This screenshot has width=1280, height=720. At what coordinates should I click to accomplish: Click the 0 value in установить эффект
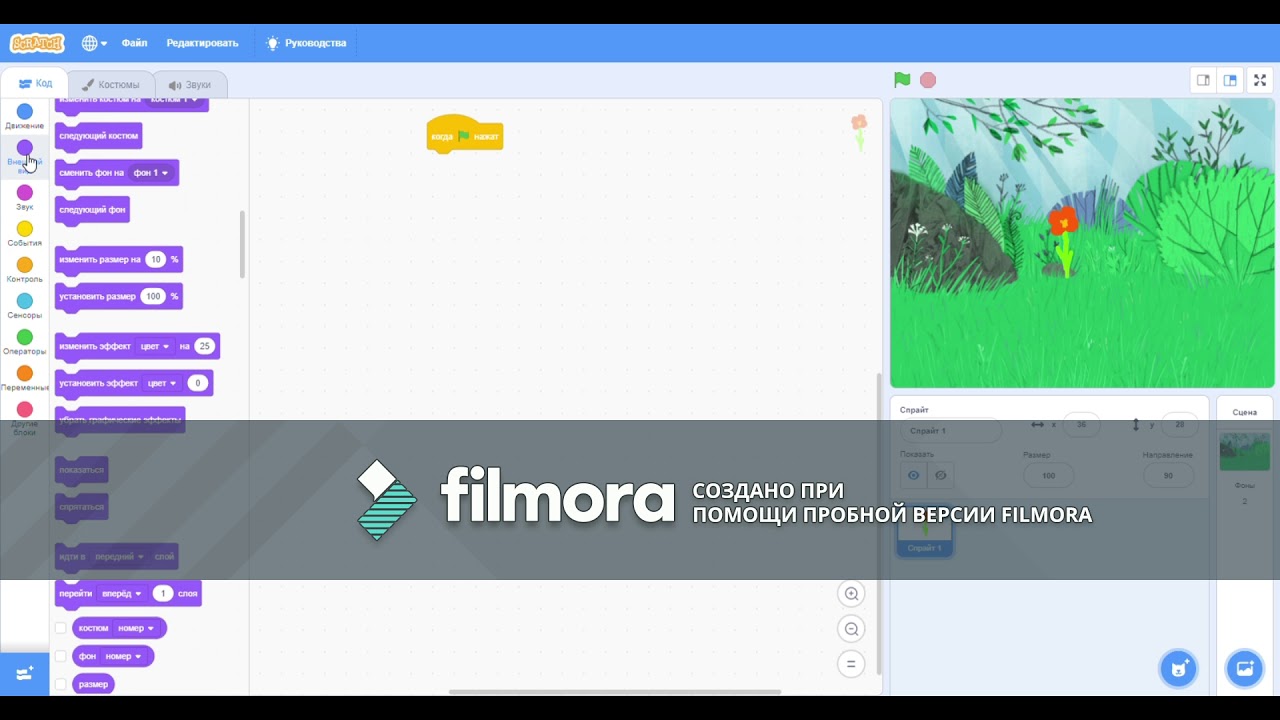click(x=198, y=383)
